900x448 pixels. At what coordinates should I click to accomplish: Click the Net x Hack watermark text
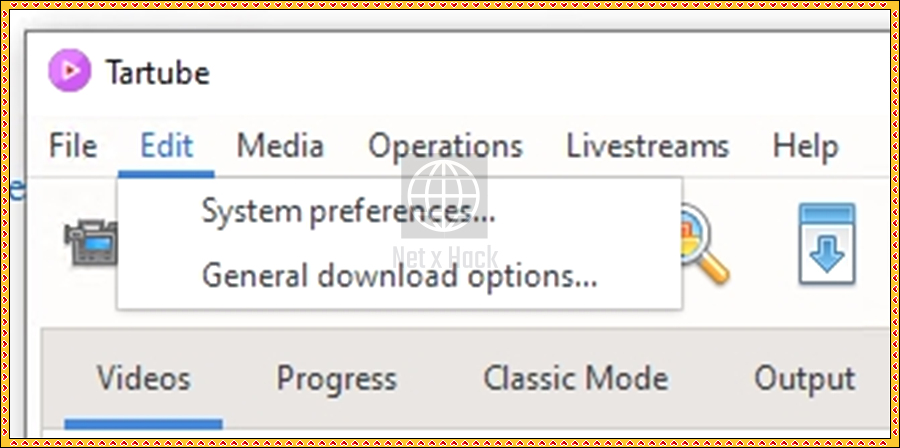pyautogui.click(x=445, y=258)
